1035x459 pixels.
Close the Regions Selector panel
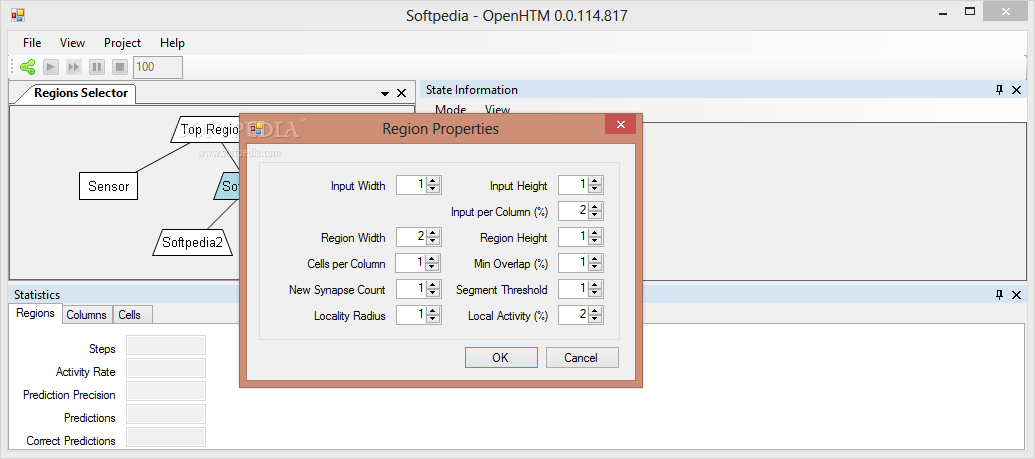pyautogui.click(x=401, y=93)
